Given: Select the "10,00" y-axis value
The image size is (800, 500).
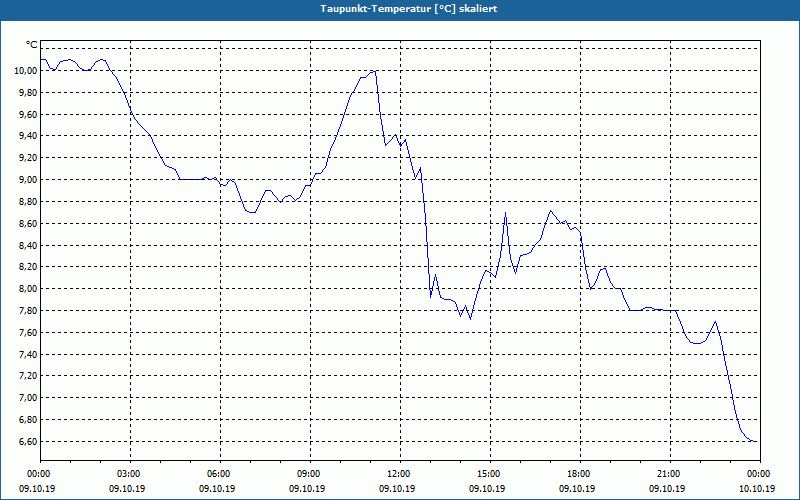Looking at the screenshot, I should coord(26,70).
